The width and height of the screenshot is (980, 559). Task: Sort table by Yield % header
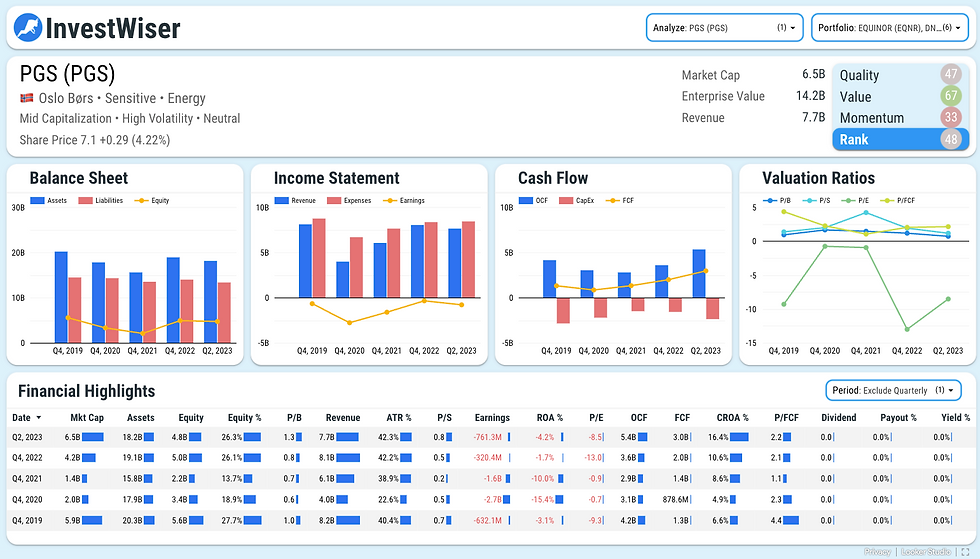[x=956, y=418]
